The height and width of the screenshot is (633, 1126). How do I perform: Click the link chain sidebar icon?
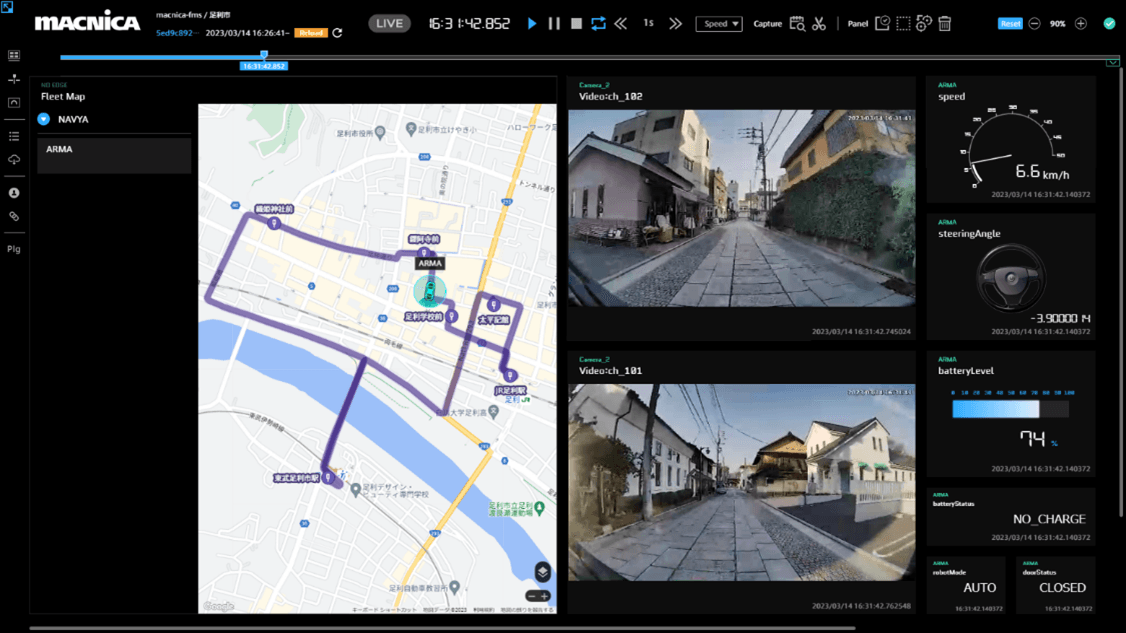pyautogui.click(x=14, y=216)
